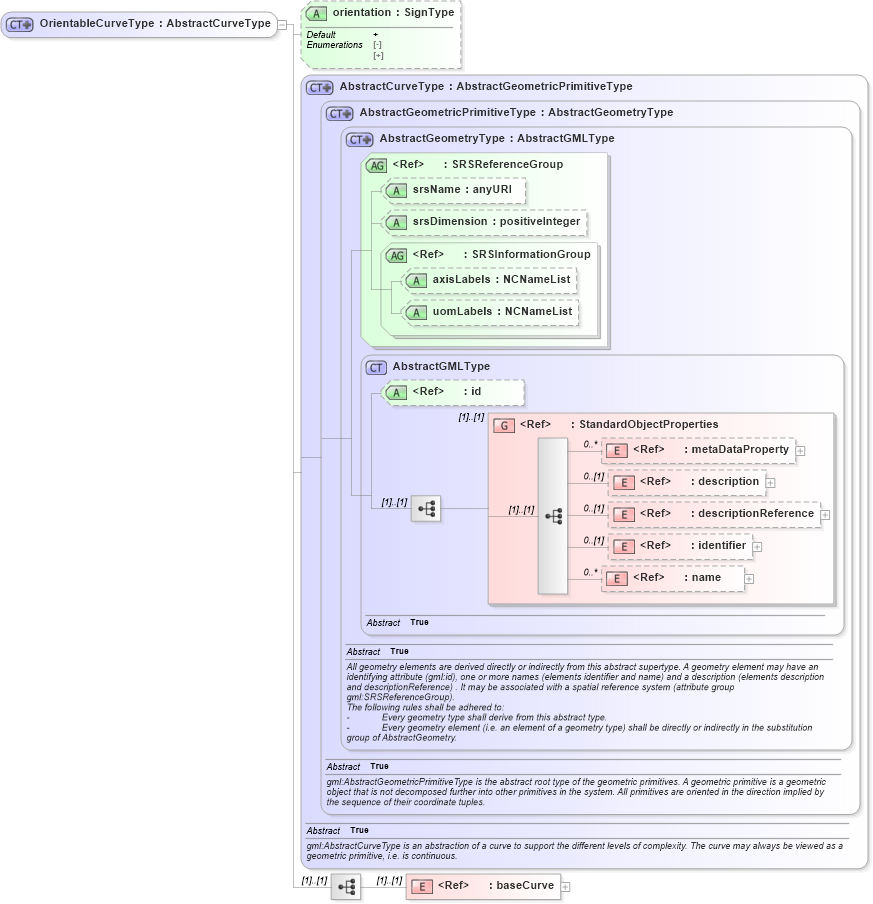Collapse the OrientableCurveType node
The width and height of the screenshot is (873, 904).
click(x=283, y=25)
